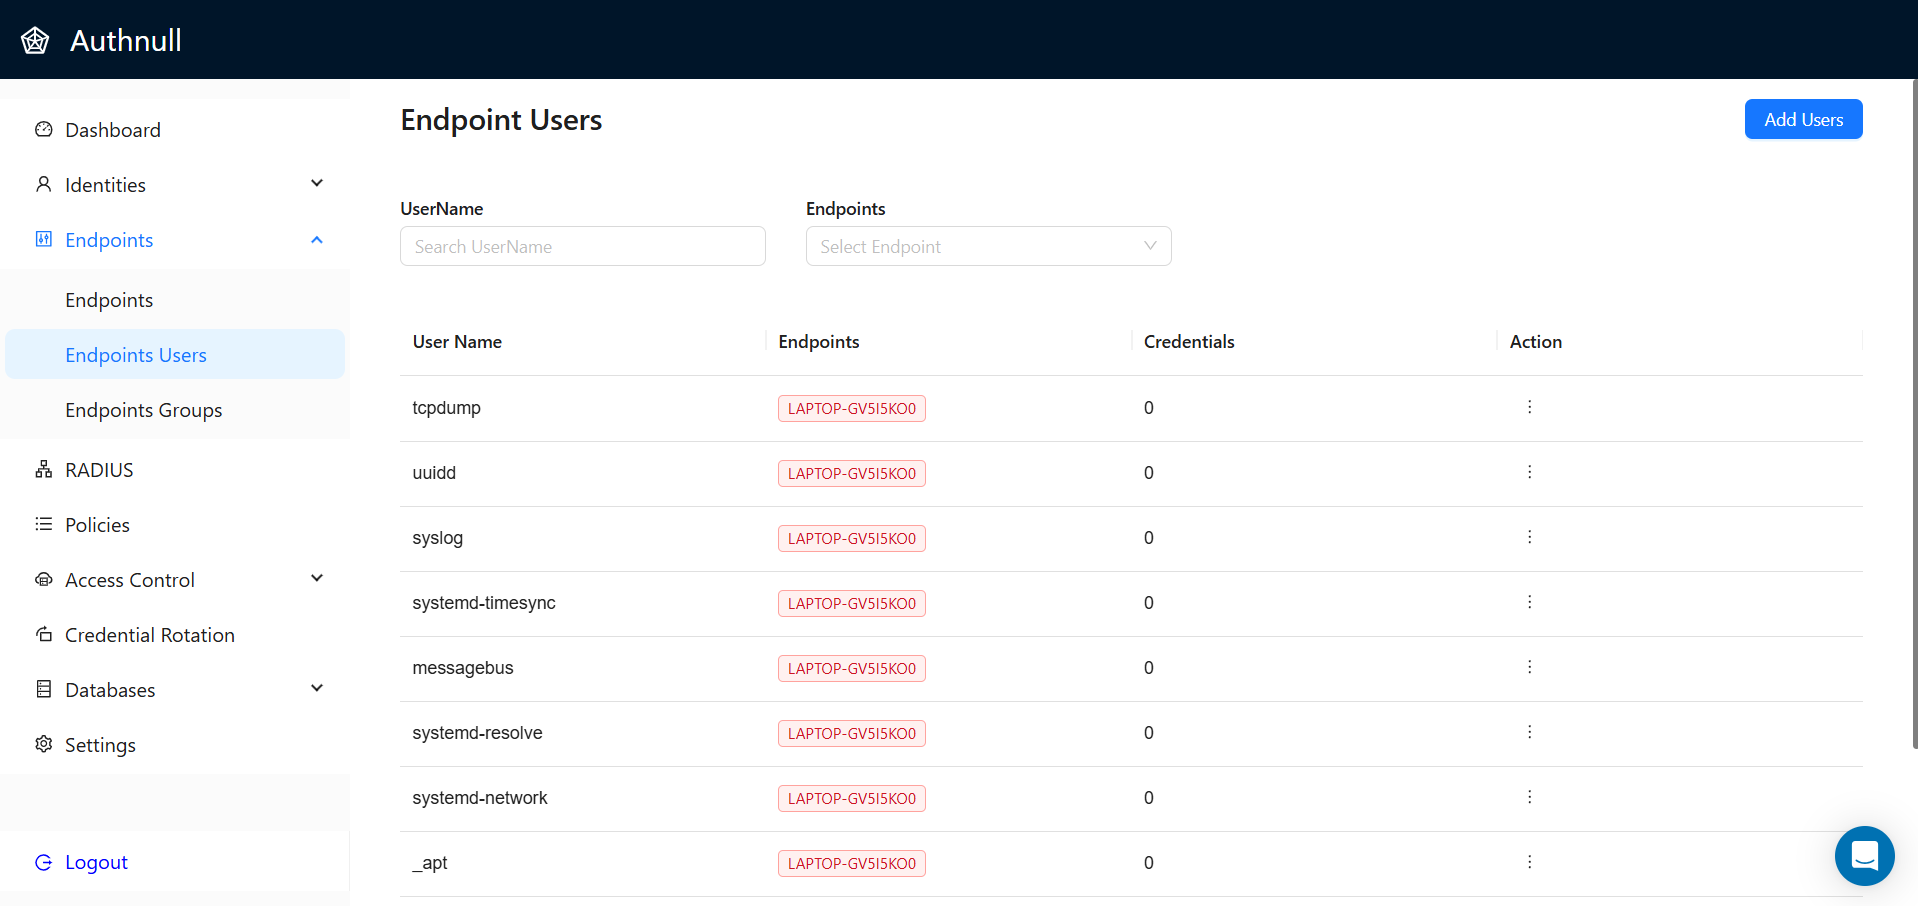Viewport: 1918px width, 906px height.
Task: Click the Add Users button
Action: pyautogui.click(x=1802, y=119)
